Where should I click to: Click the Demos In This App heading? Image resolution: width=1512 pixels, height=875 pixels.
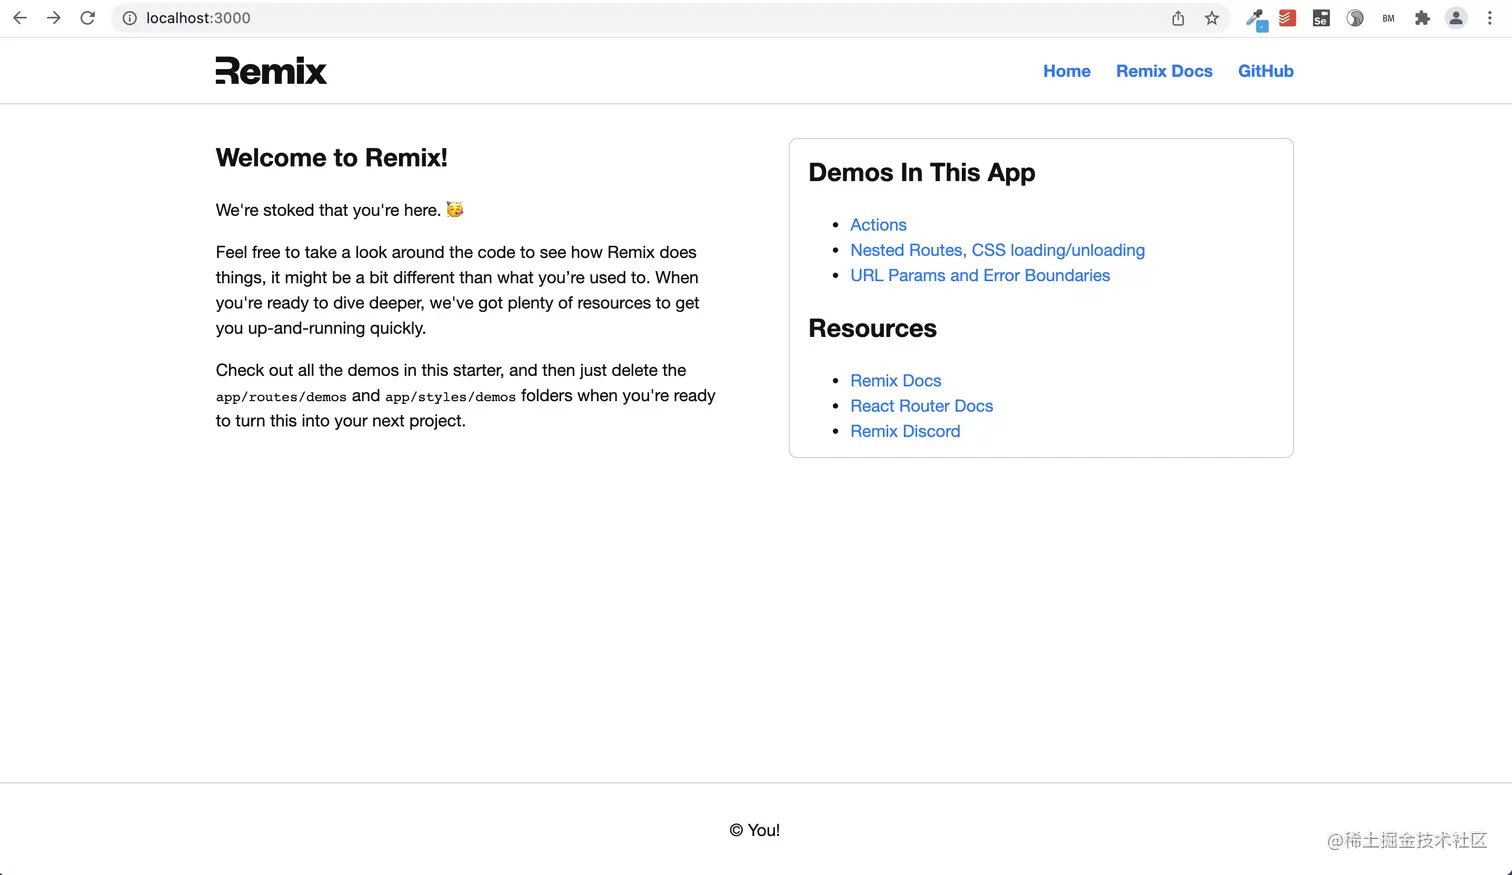click(922, 173)
